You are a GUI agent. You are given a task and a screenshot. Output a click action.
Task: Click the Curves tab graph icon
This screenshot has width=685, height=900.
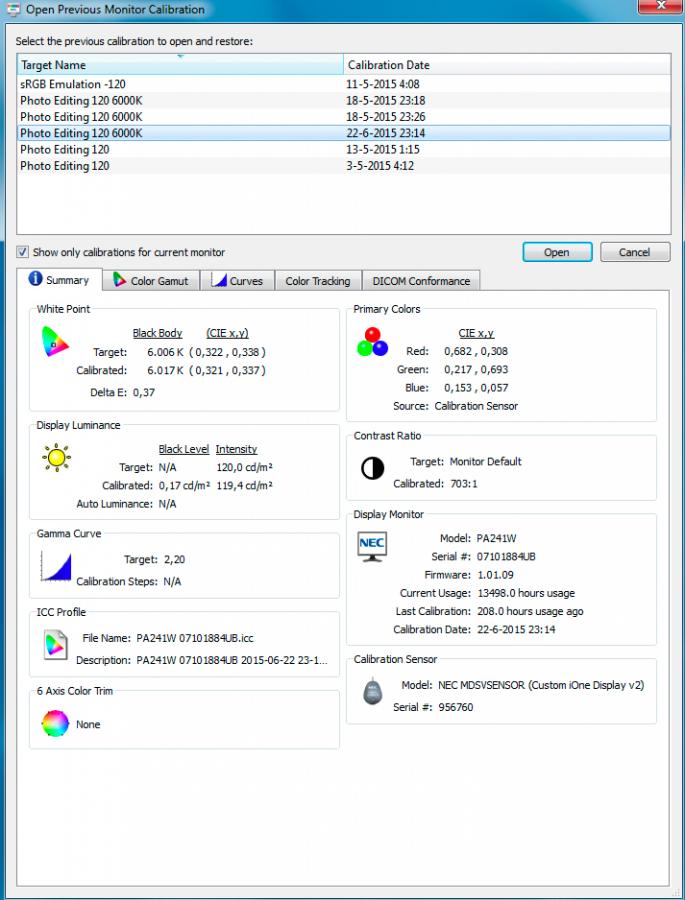(x=219, y=280)
